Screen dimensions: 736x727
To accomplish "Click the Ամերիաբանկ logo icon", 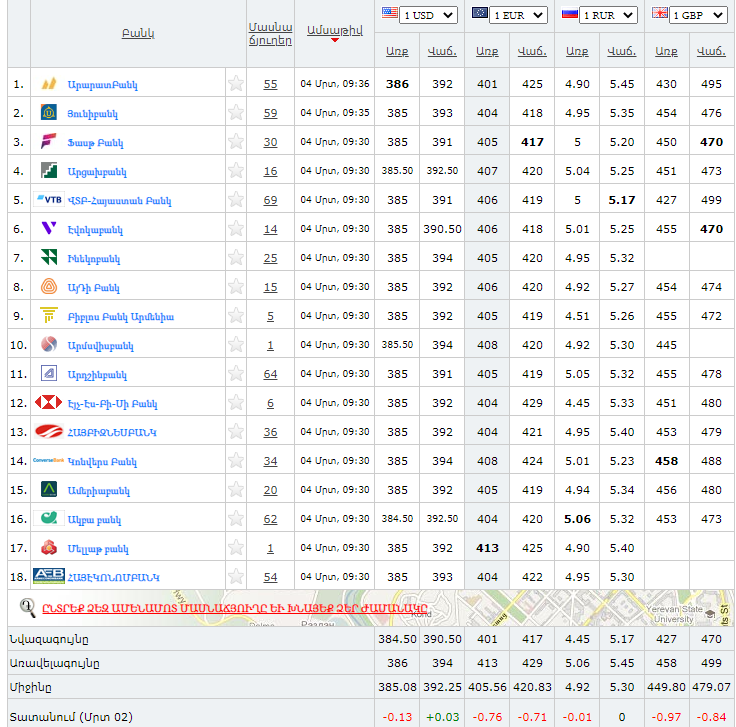I will [x=49, y=489].
